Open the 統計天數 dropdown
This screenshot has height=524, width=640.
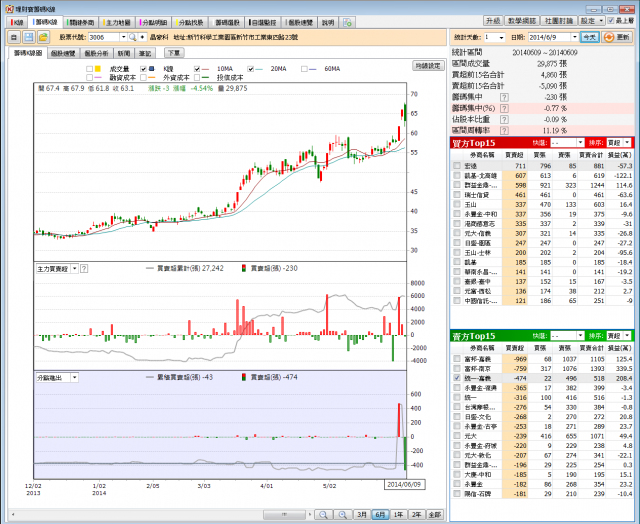pyautogui.click(x=501, y=37)
